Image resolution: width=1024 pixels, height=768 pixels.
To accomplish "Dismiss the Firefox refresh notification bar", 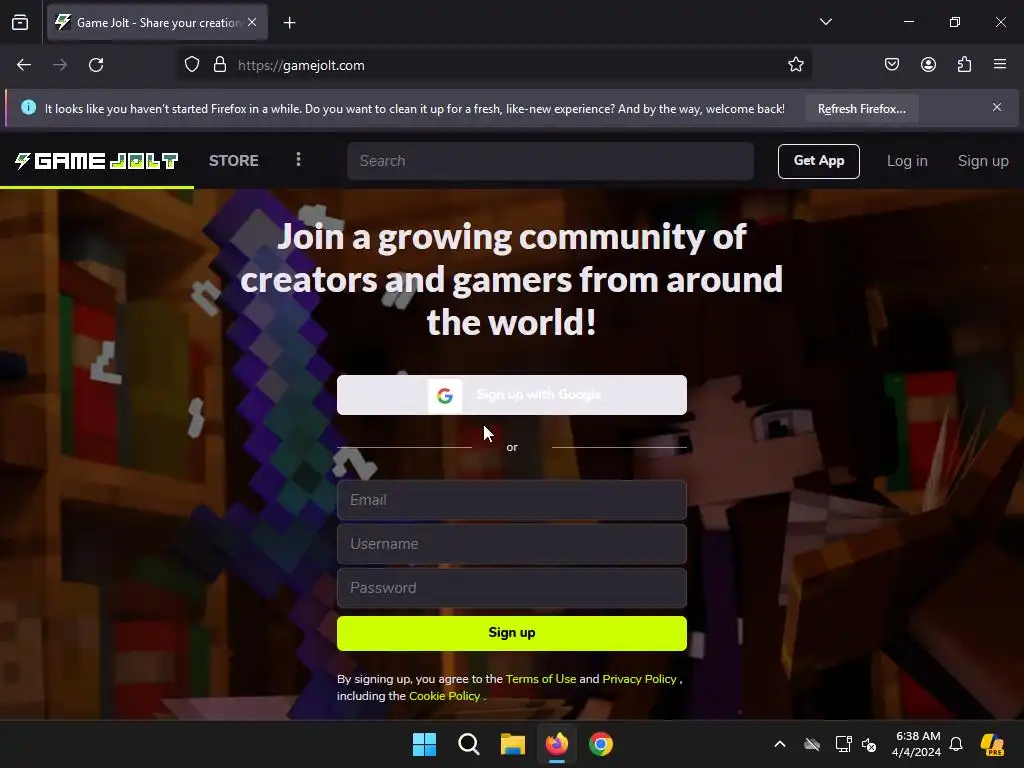I will coord(997,107).
